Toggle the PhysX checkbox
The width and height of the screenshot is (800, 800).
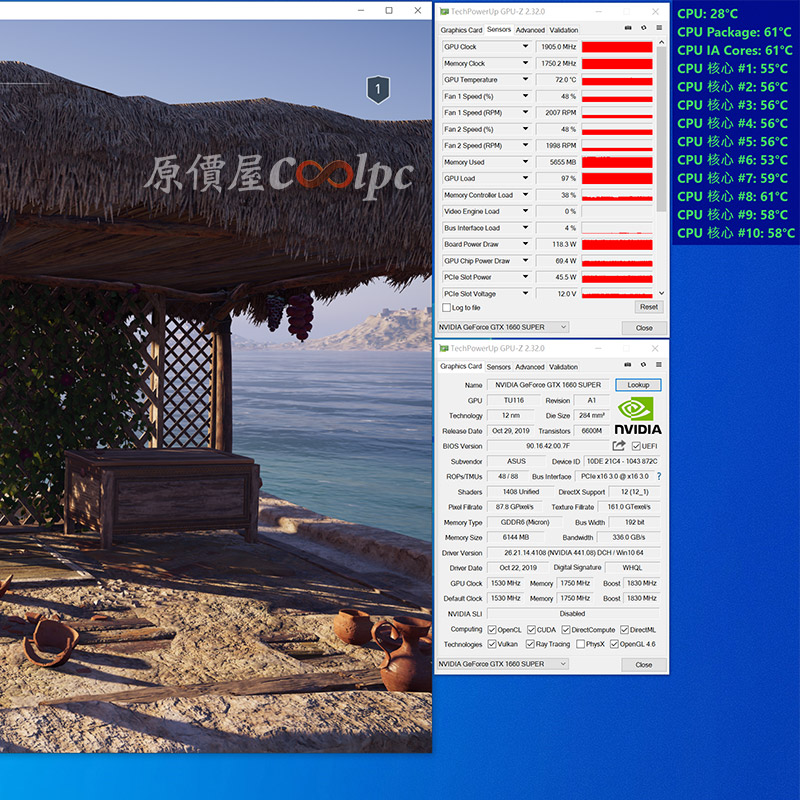[x=579, y=645]
